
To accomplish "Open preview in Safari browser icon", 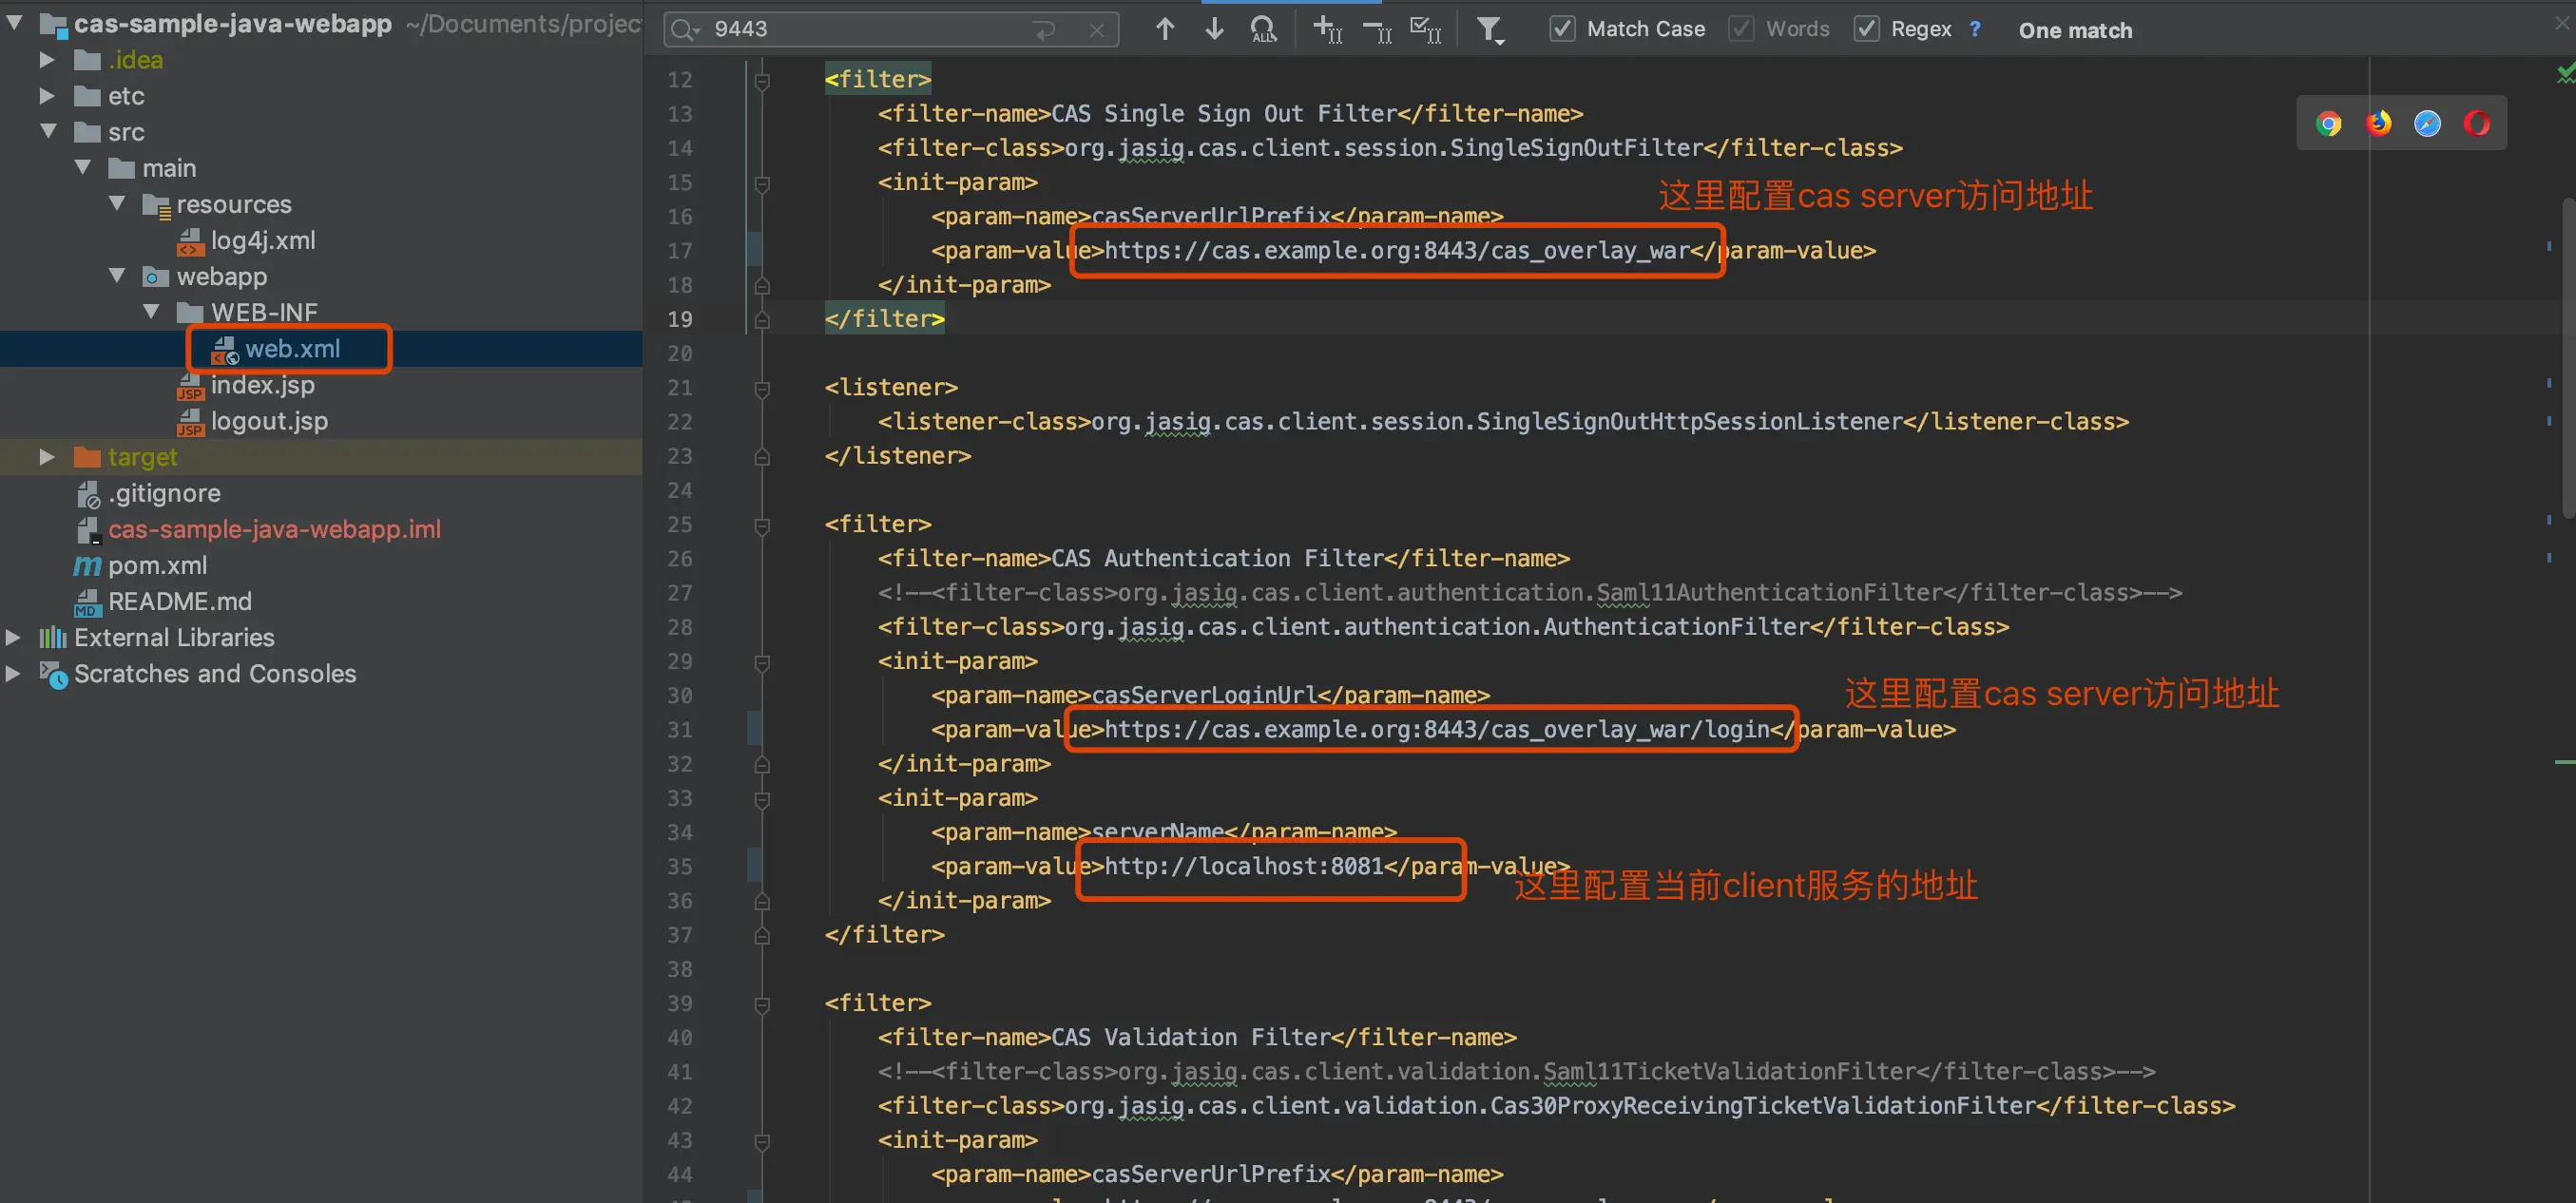I will click(2427, 123).
